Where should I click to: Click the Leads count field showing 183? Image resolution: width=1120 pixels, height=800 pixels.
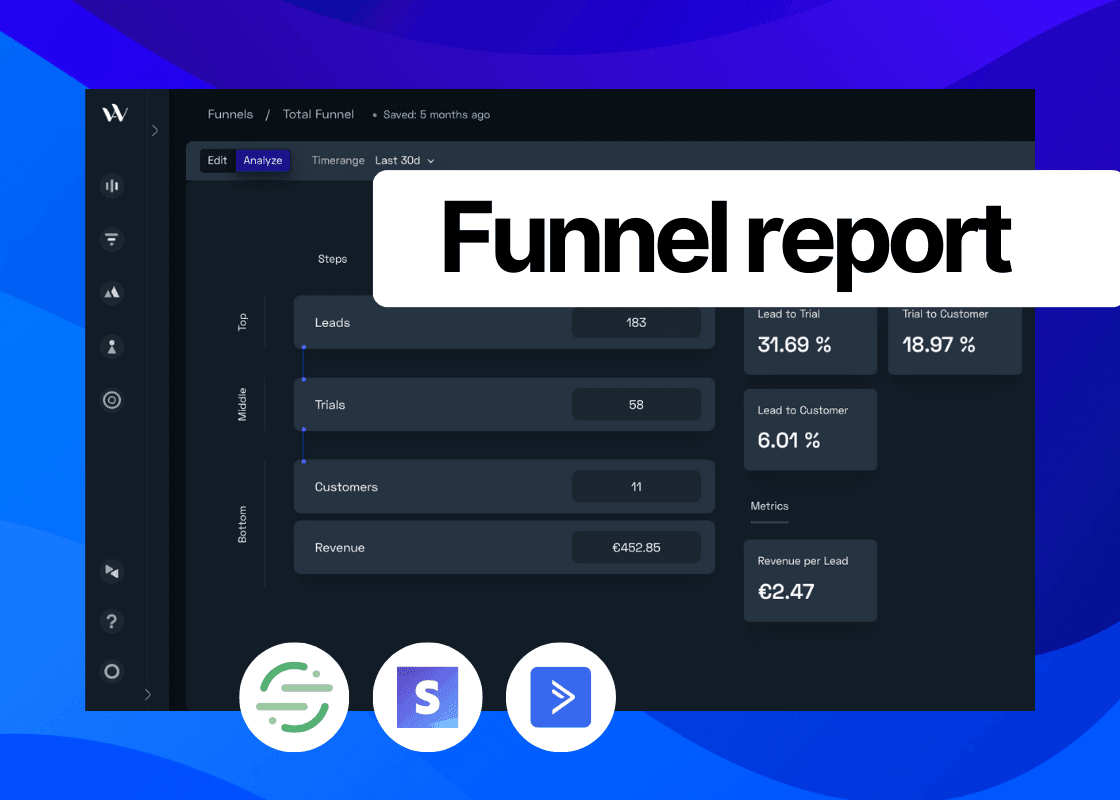[636, 322]
